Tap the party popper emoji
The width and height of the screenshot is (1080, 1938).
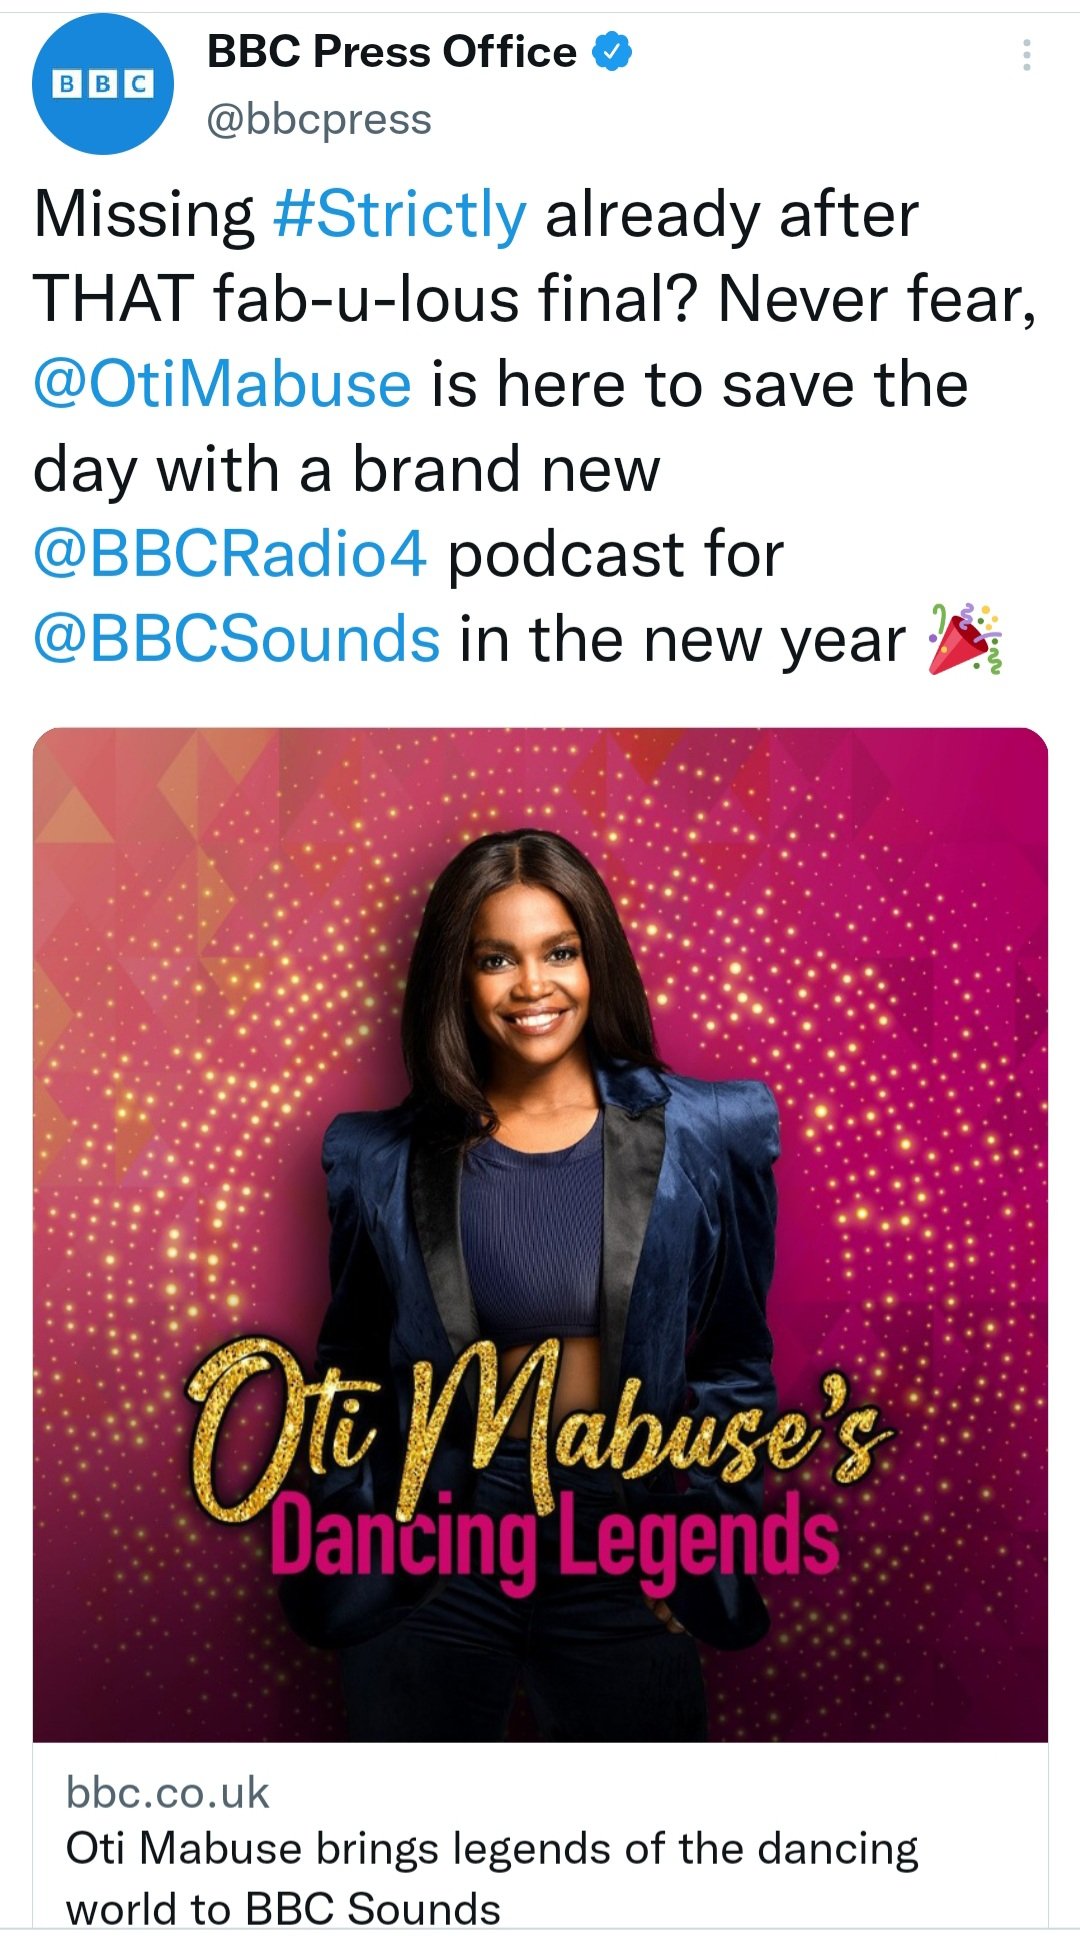(x=965, y=640)
